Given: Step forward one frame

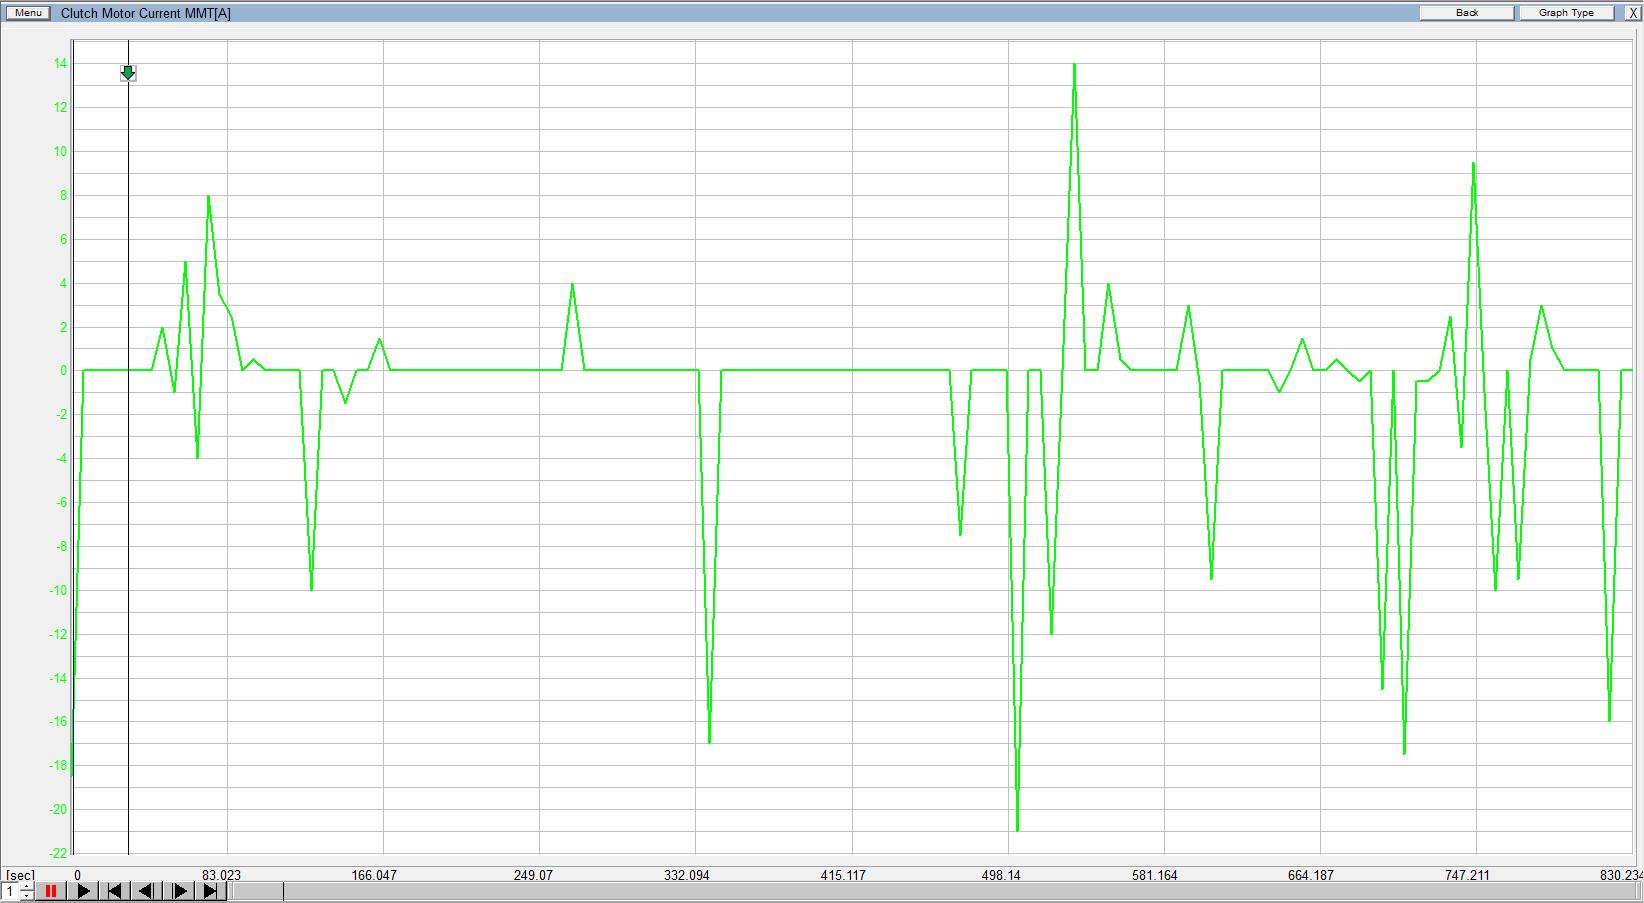Looking at the screenshot, I should click(x=179, y=891).
